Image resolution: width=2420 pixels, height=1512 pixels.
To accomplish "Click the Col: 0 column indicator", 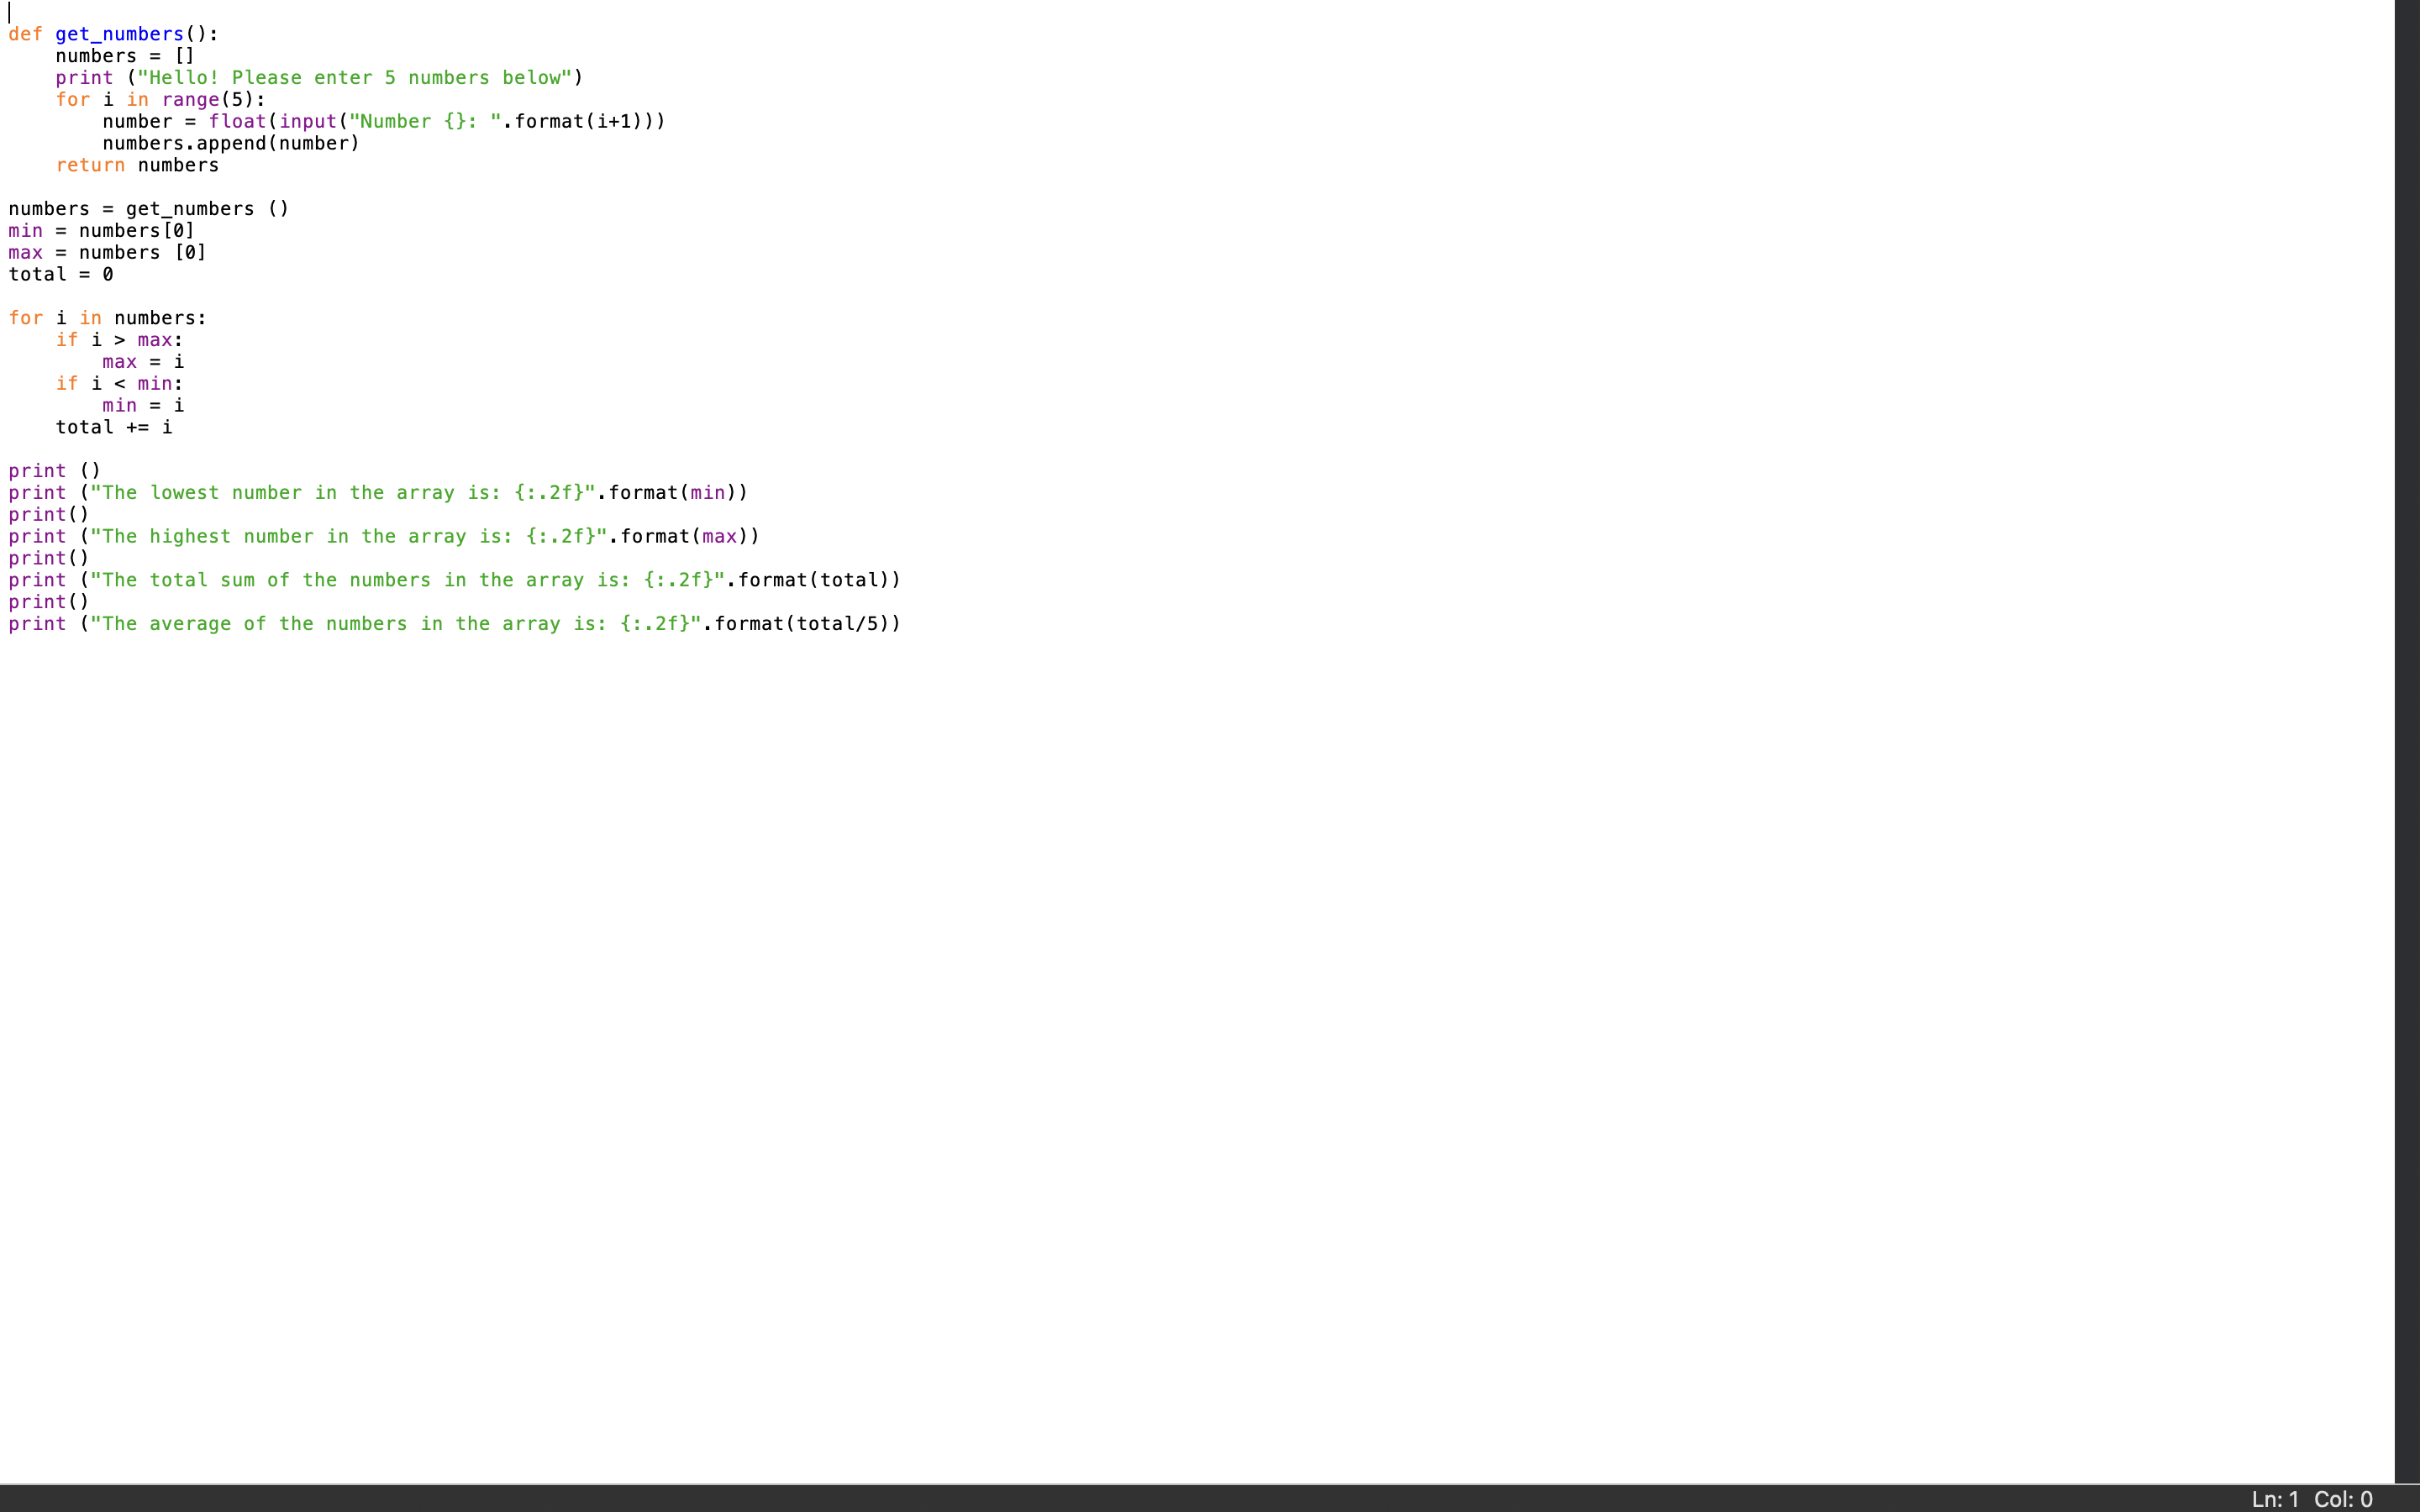I will tap(2343, 1499).
